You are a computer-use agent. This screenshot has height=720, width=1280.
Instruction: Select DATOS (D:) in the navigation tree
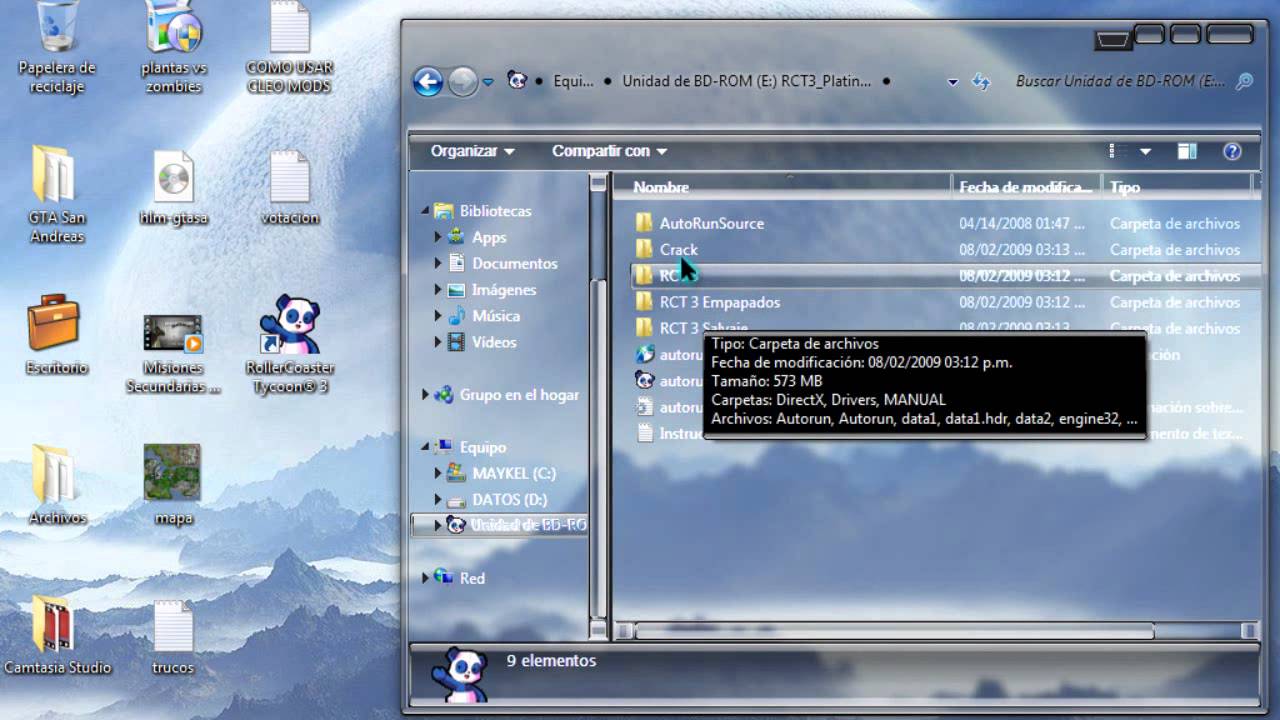(510, 499)
